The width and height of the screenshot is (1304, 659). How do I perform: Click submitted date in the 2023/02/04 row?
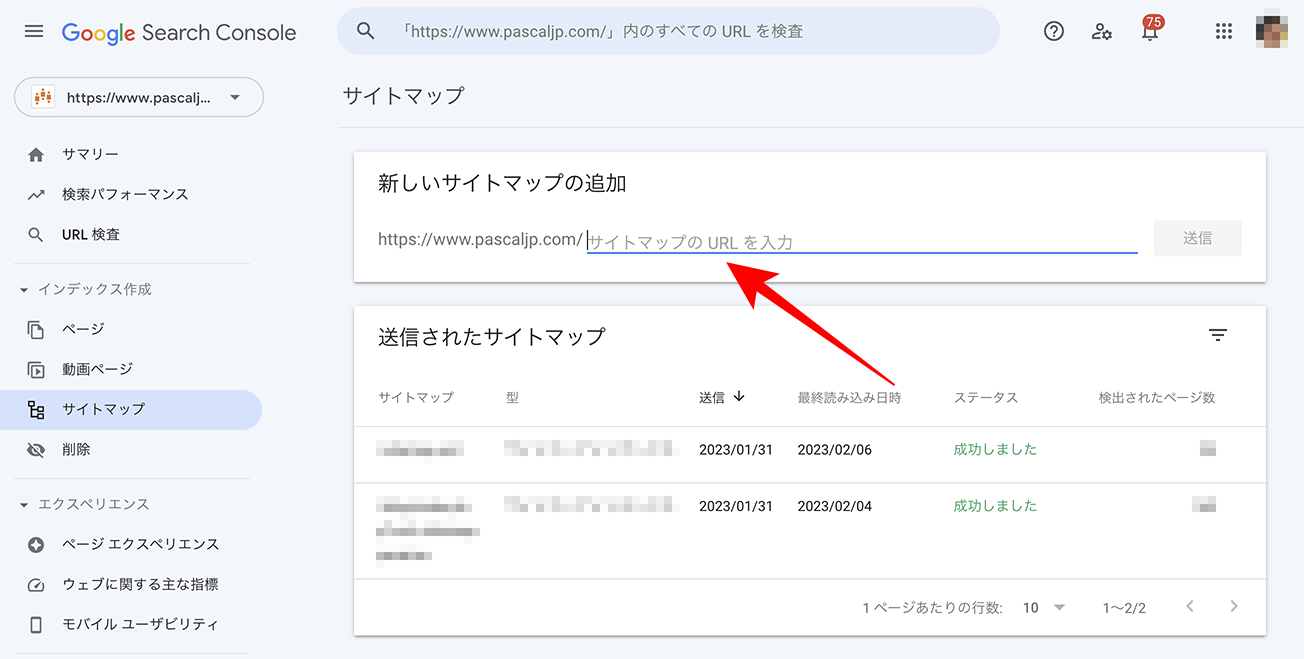coord(736,506)
